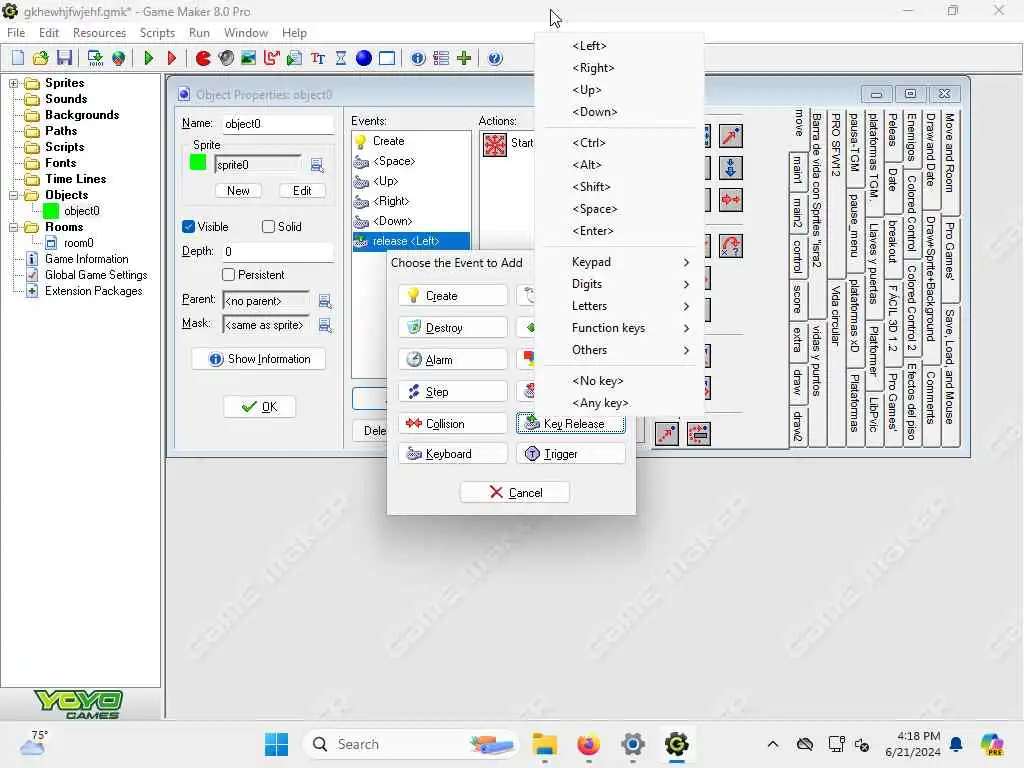Viewport: 1024px width, 768px height.
Task: Create a background using the landscape icon
Action: click(x=248, y=58)
